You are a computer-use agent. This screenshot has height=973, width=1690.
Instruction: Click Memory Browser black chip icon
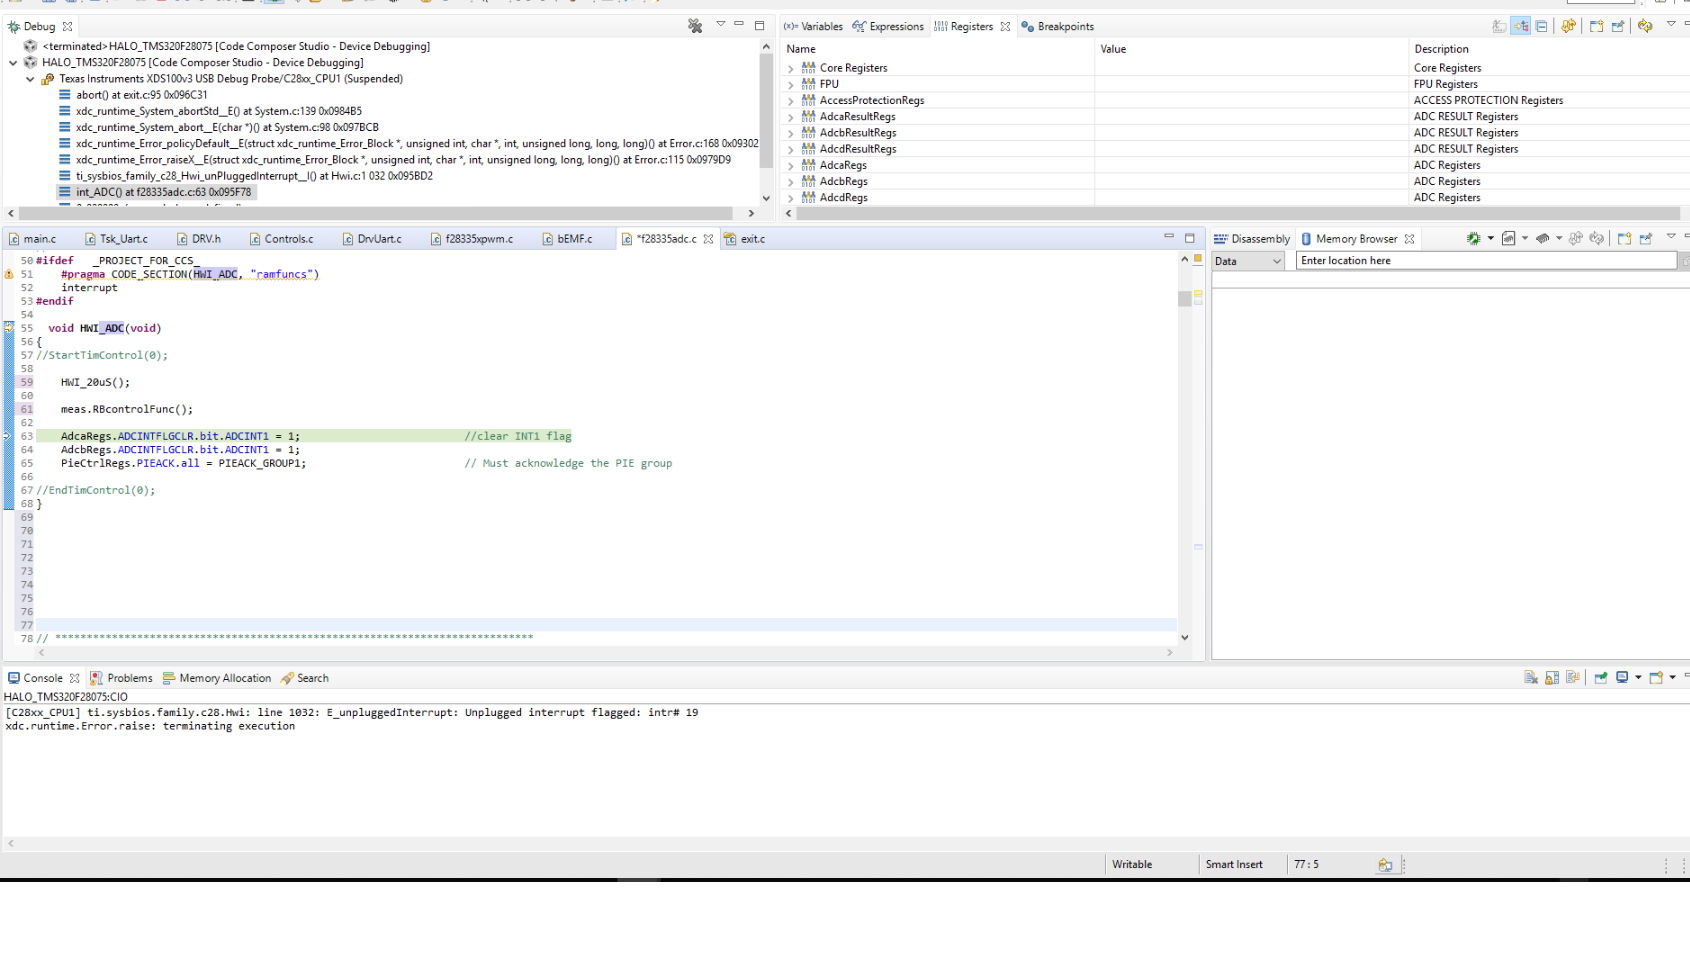point(1542,238)
